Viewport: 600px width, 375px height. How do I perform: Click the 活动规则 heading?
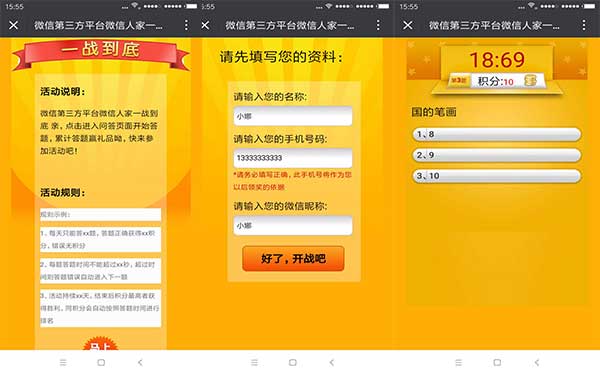[63, 192]
